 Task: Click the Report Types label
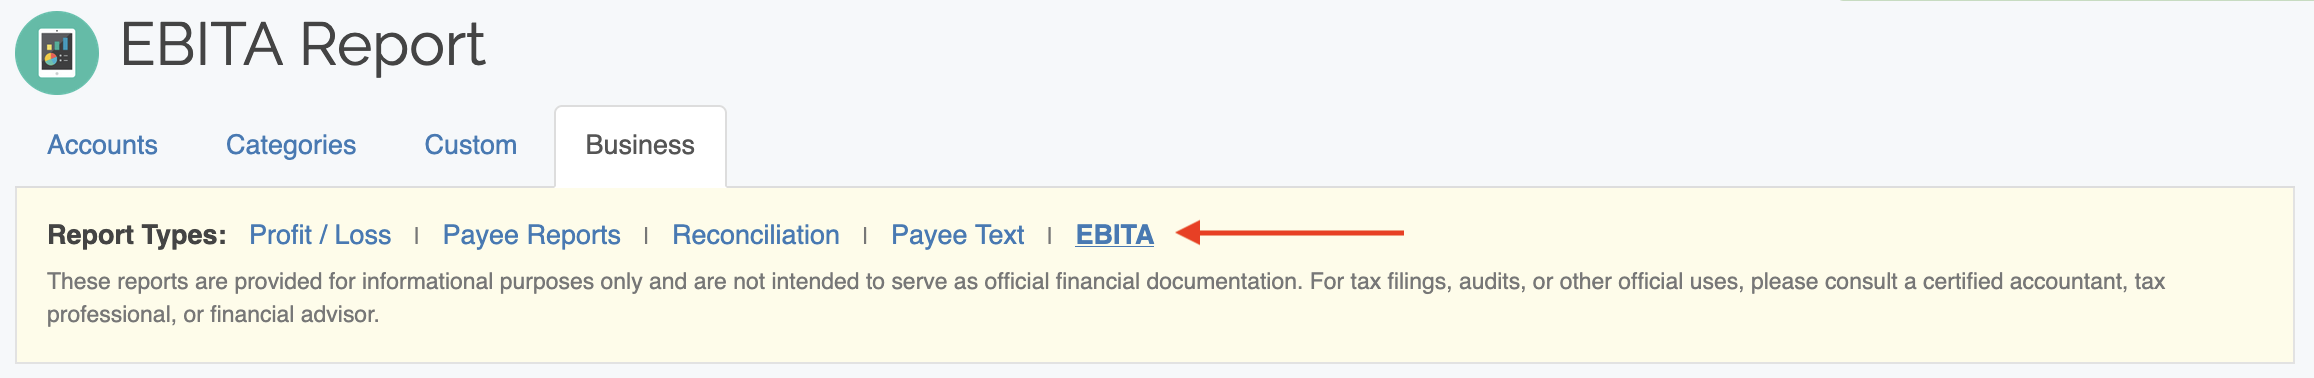pos(137,235)
